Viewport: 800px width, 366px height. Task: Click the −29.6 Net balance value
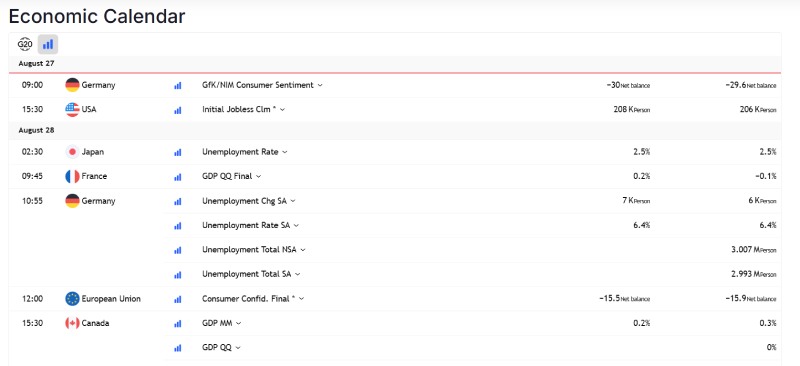click(751, 85)
